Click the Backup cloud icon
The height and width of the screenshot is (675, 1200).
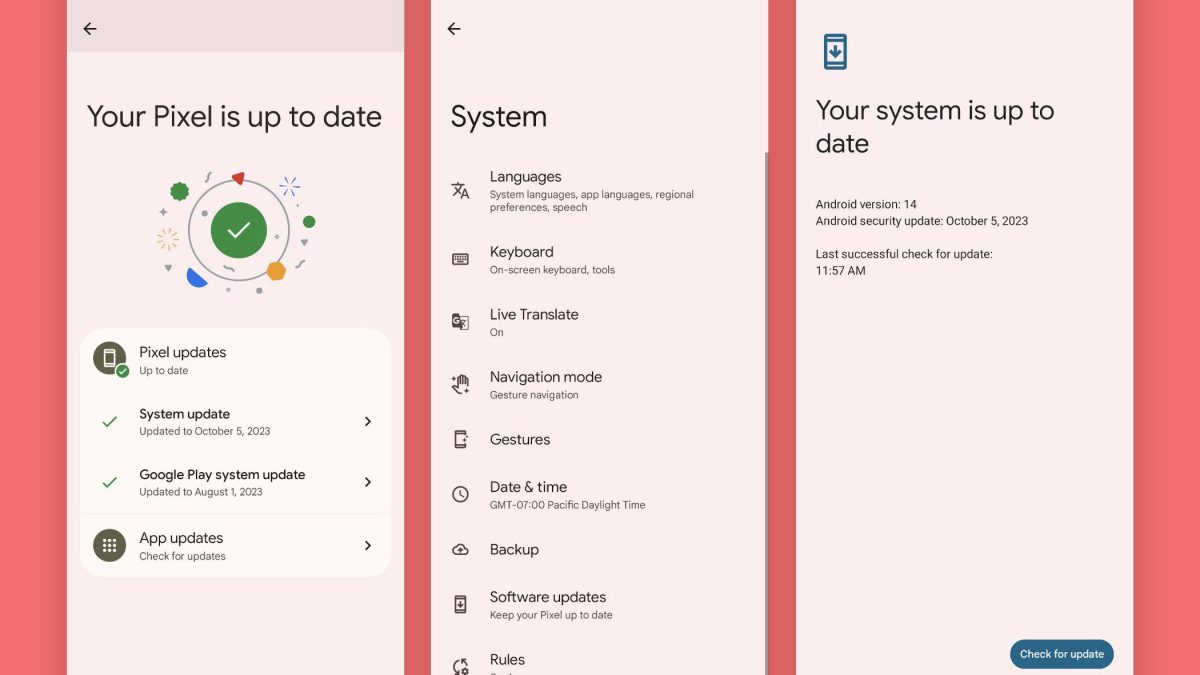click(x=460, y=550)
